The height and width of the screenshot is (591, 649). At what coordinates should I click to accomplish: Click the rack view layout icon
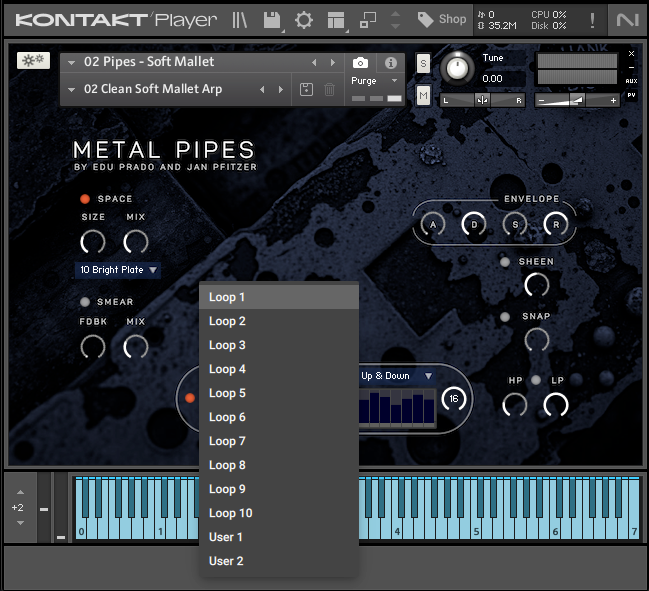click(x=336, y=19)
